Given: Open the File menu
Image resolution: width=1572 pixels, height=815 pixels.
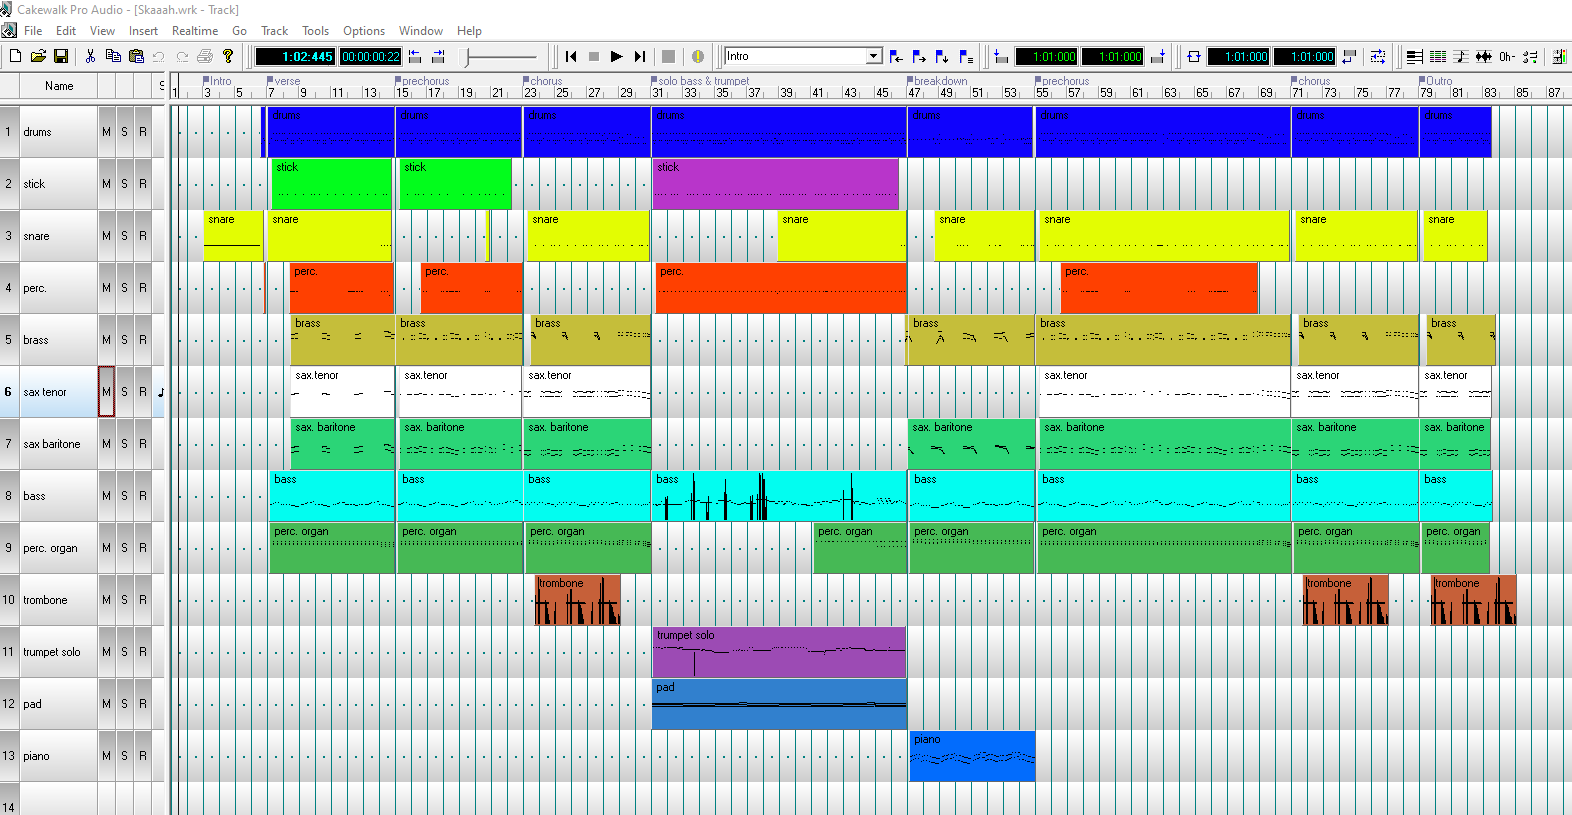Looking at the screenshot, I should pyautogui.click(x=33, y=31).
